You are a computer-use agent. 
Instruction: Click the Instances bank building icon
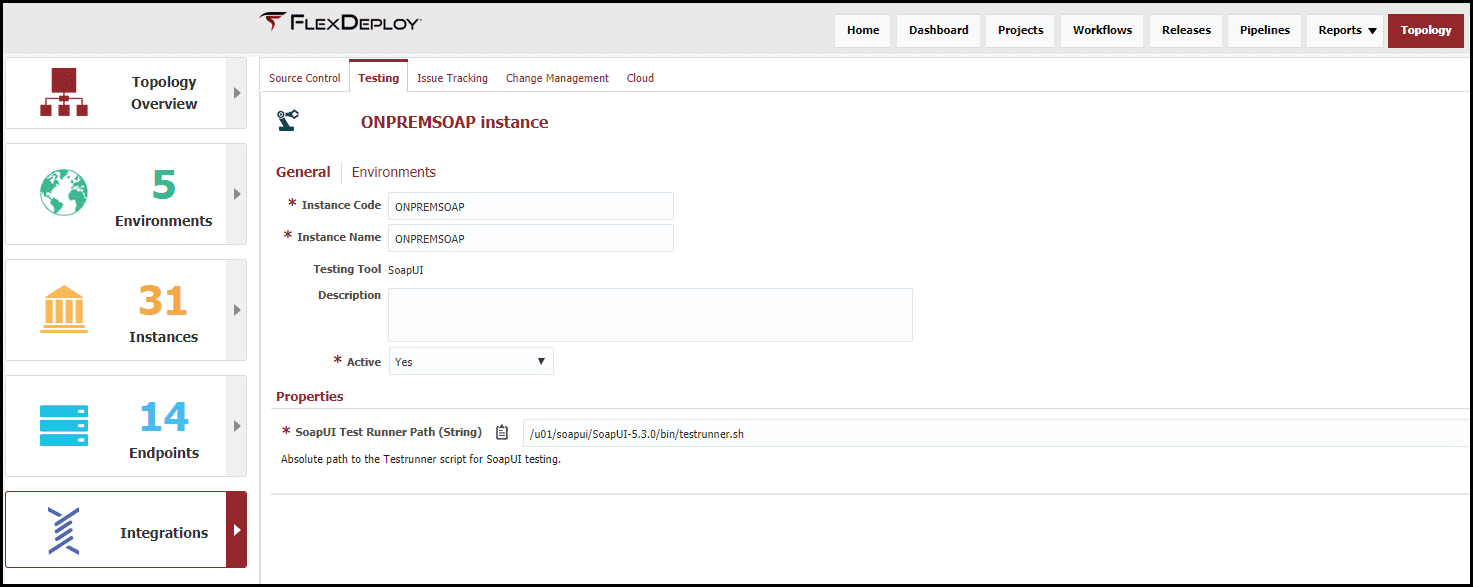click(64, 309)
